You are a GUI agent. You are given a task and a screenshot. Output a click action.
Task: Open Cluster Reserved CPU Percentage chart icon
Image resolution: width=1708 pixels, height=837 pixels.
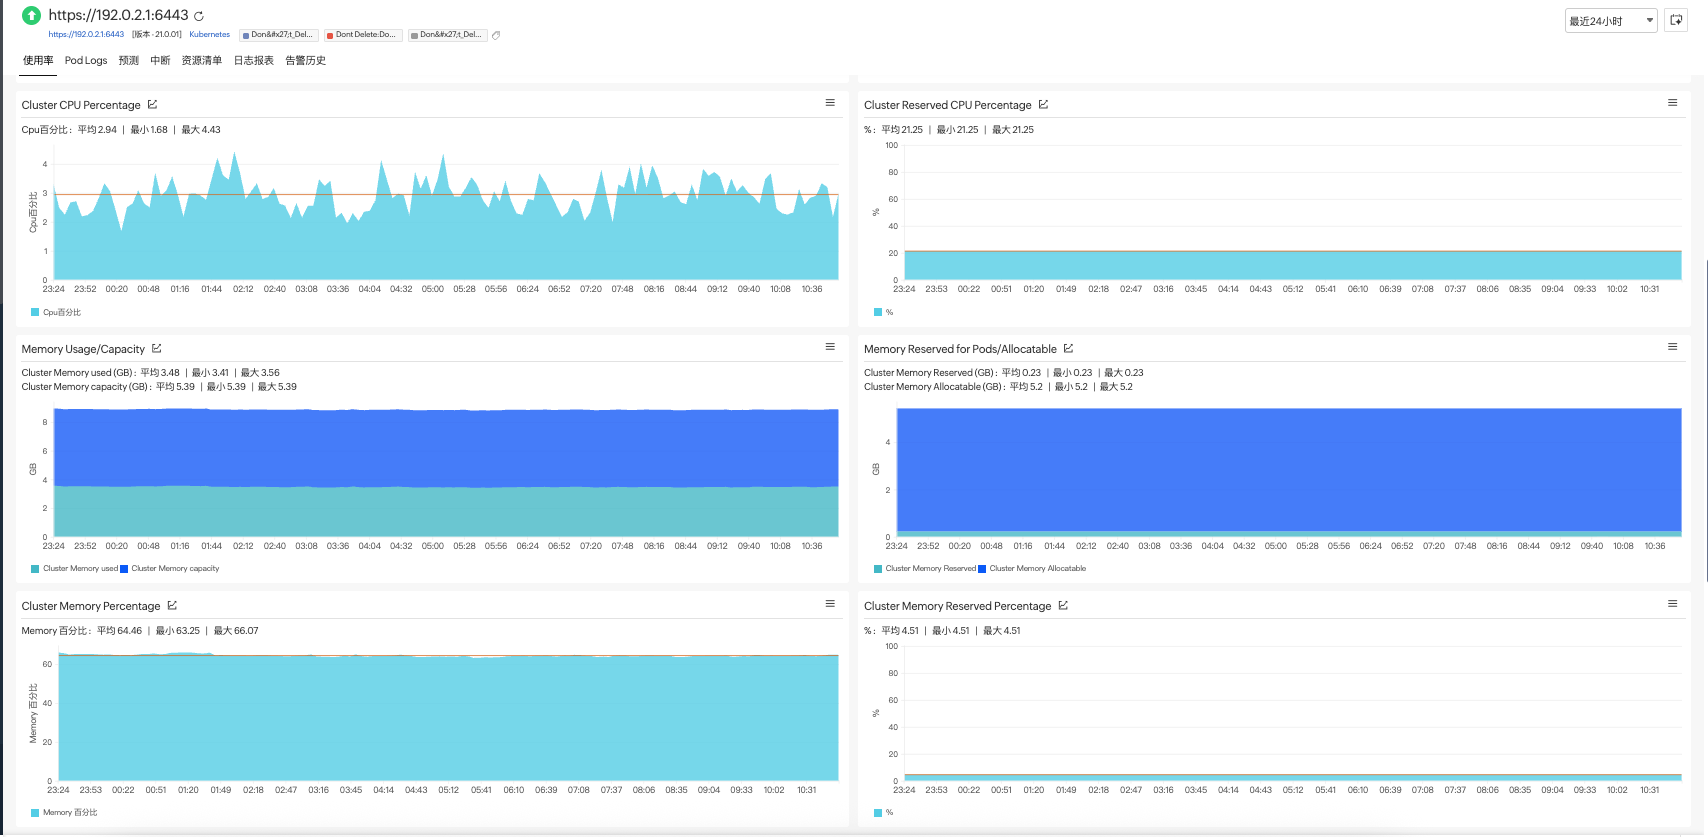coord(1043,104)
